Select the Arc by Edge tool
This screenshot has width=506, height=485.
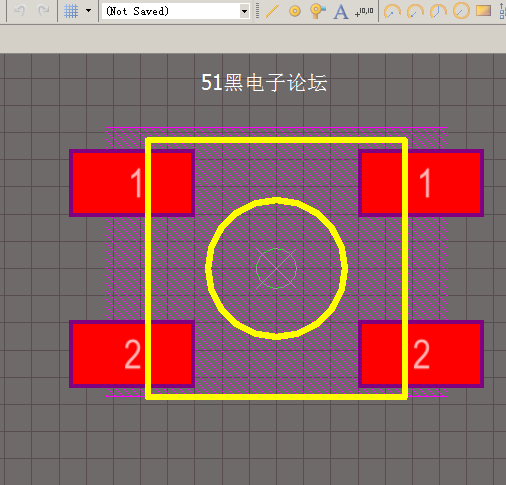click(415, 11)
